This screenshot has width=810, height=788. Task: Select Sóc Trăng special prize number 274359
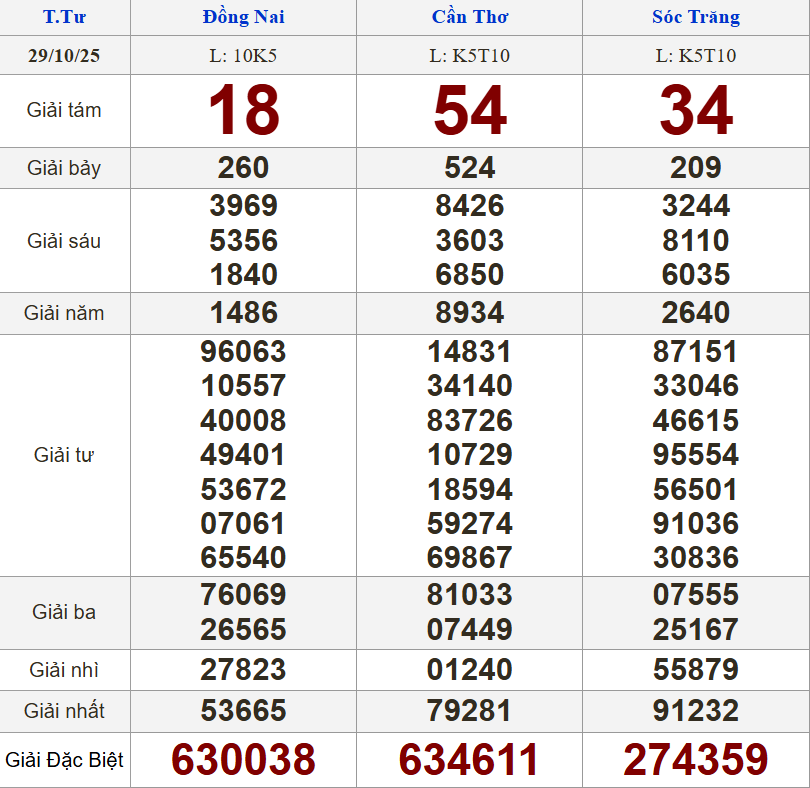(696, 760)
